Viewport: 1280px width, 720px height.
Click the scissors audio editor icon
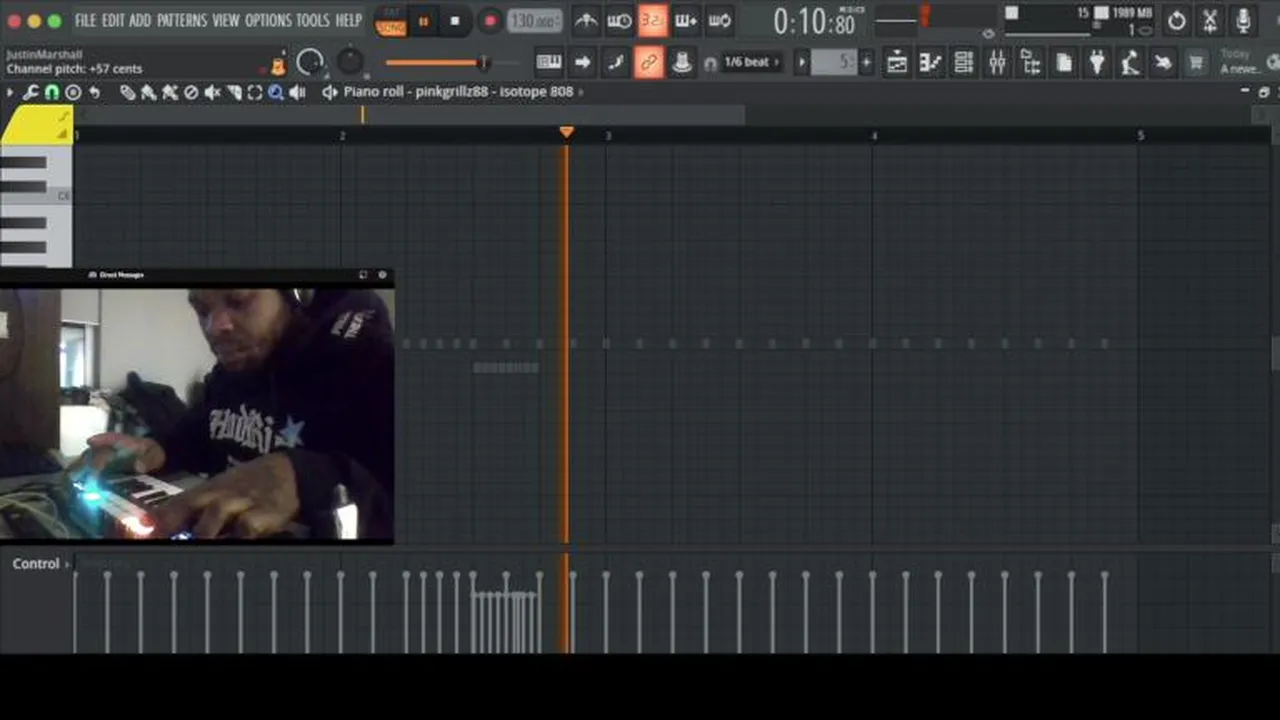point(1210,20)
